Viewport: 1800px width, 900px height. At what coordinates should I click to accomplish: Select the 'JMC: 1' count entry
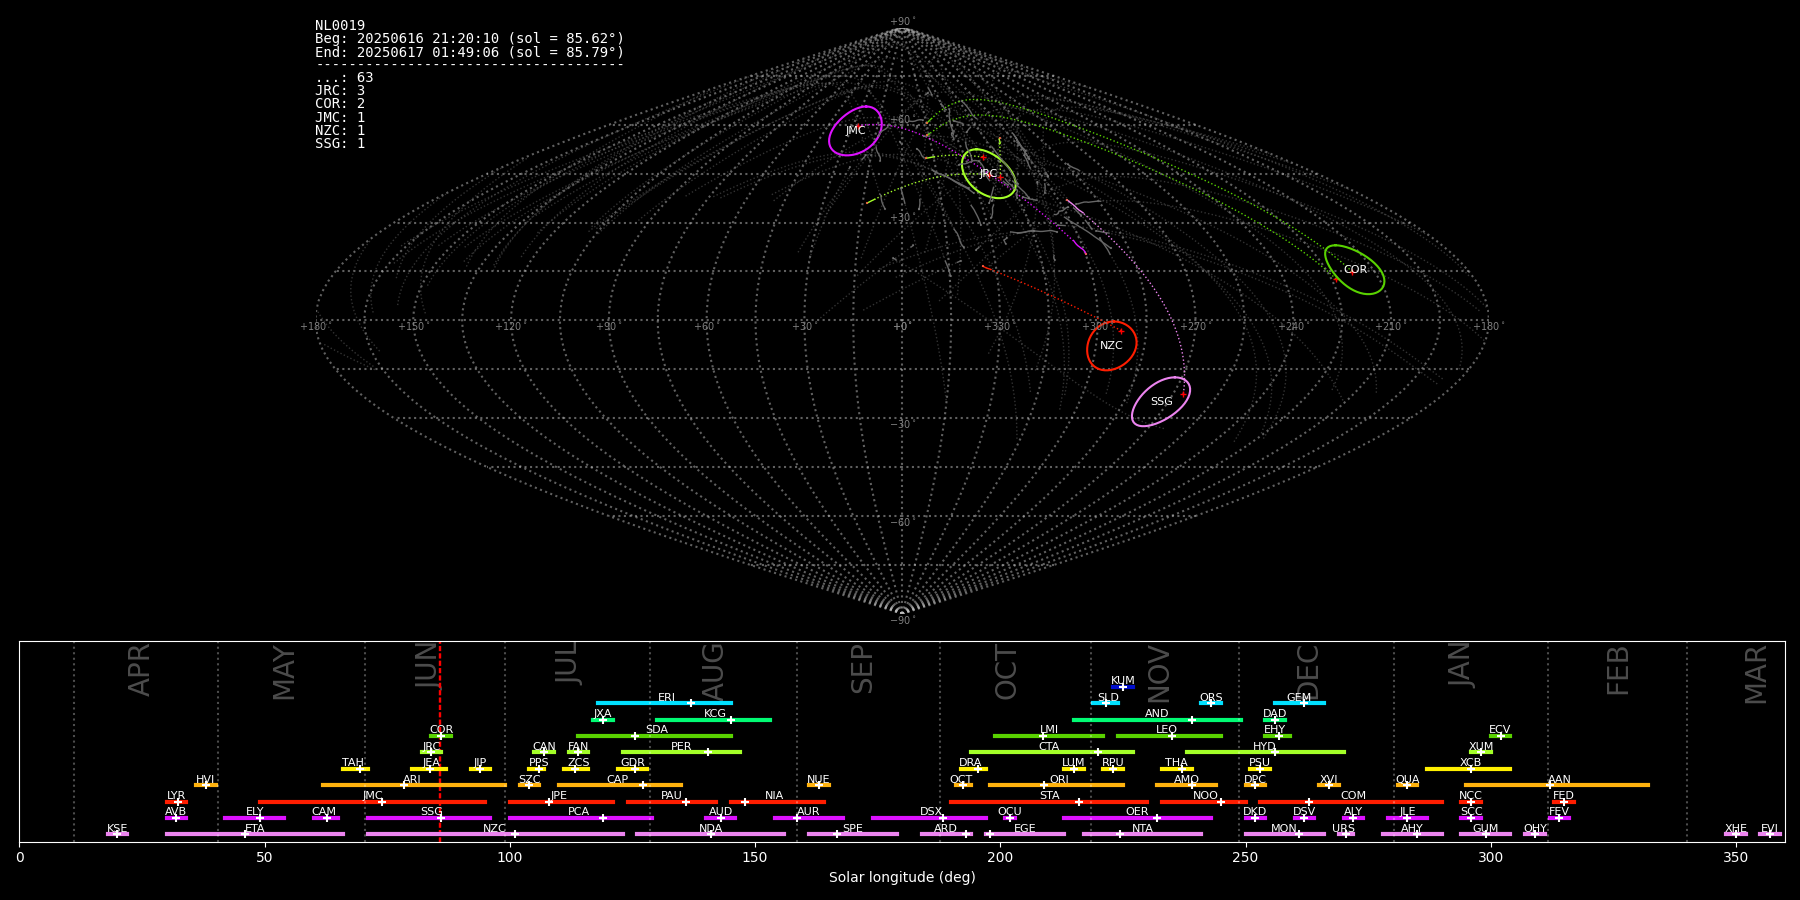coord(340,117)
